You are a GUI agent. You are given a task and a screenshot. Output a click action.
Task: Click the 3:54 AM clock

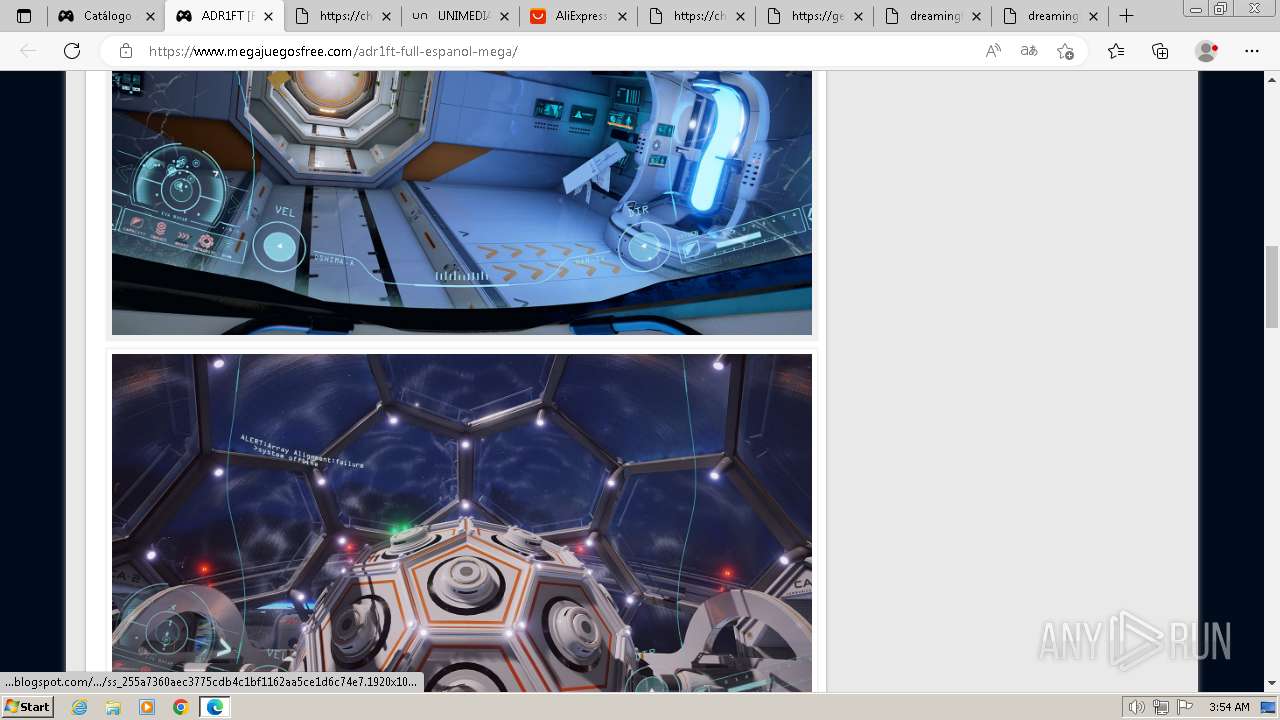1229,707
